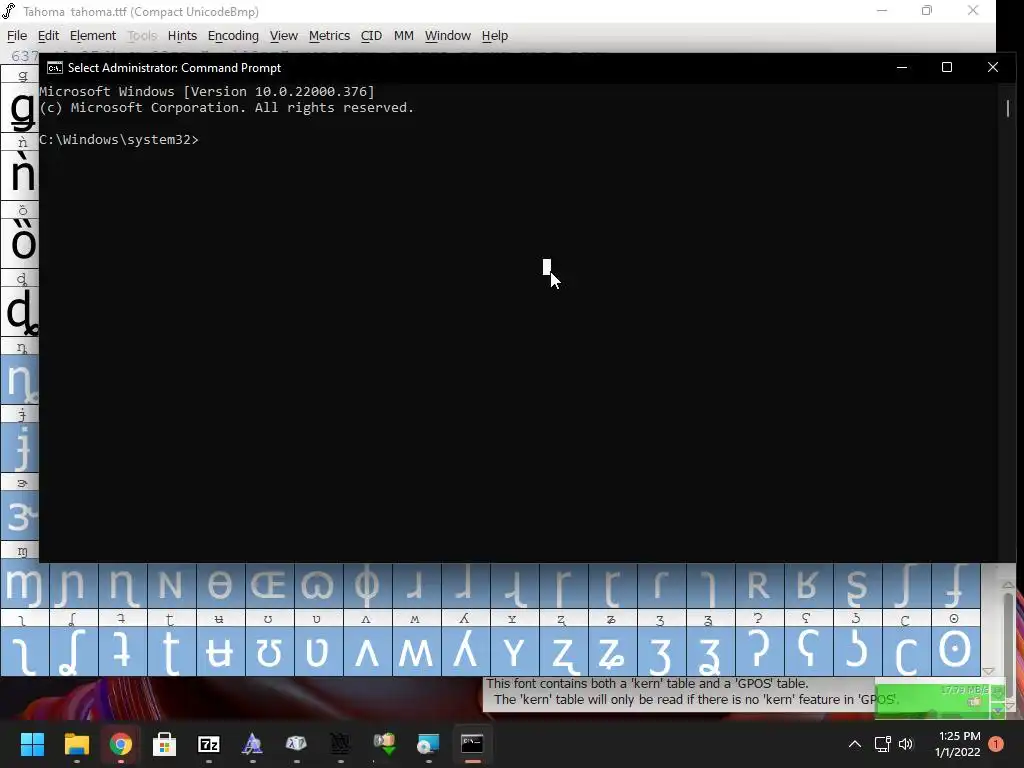
Task: Open the Windows Start menu
Action: pos(32,744)
